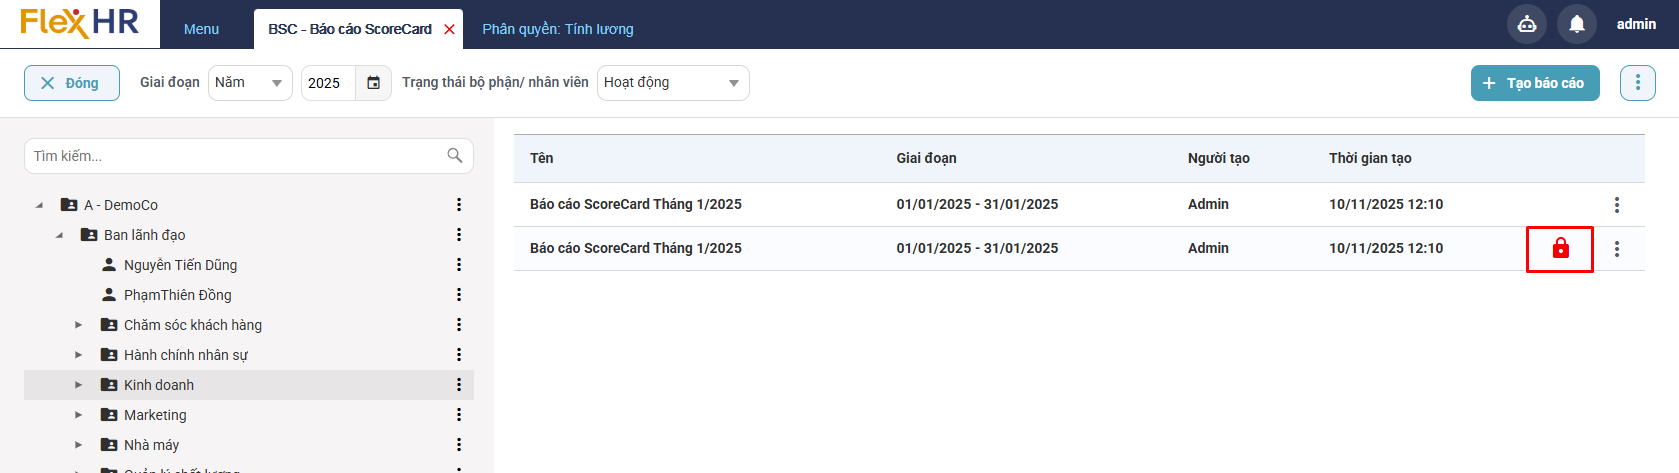Screen dimensions: 1679x473
Task: Open the Menu tab
Action: click(x=201, y=29)
